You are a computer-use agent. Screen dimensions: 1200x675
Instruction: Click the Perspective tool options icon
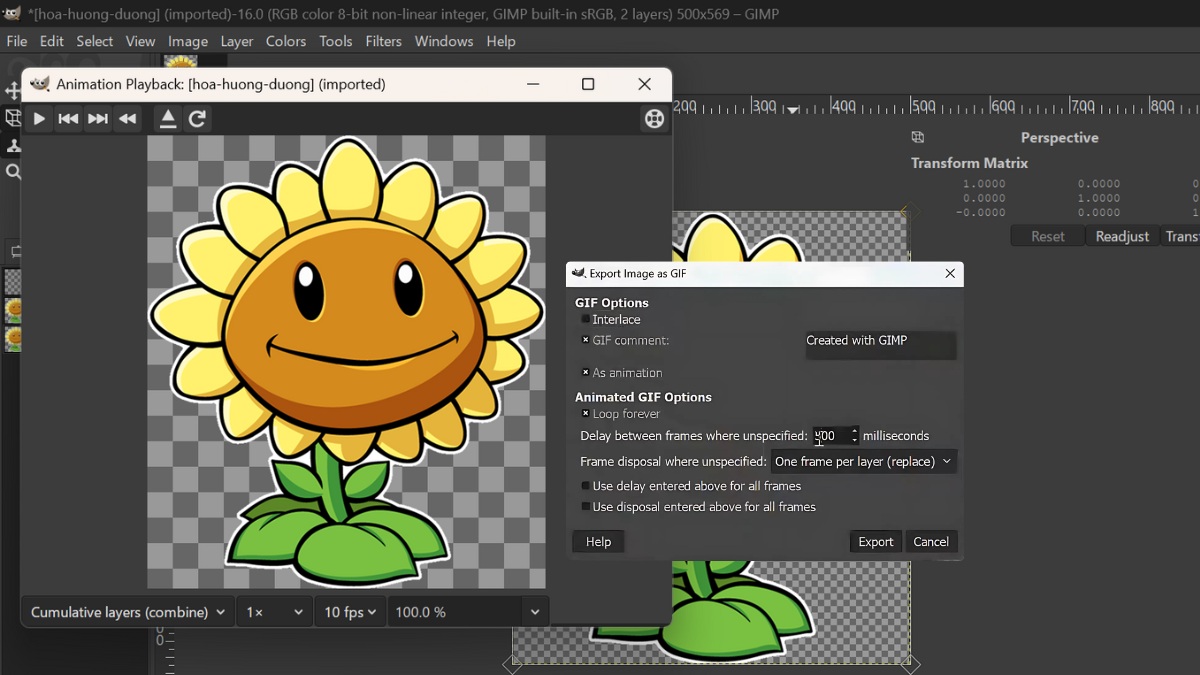pos(918,138)
